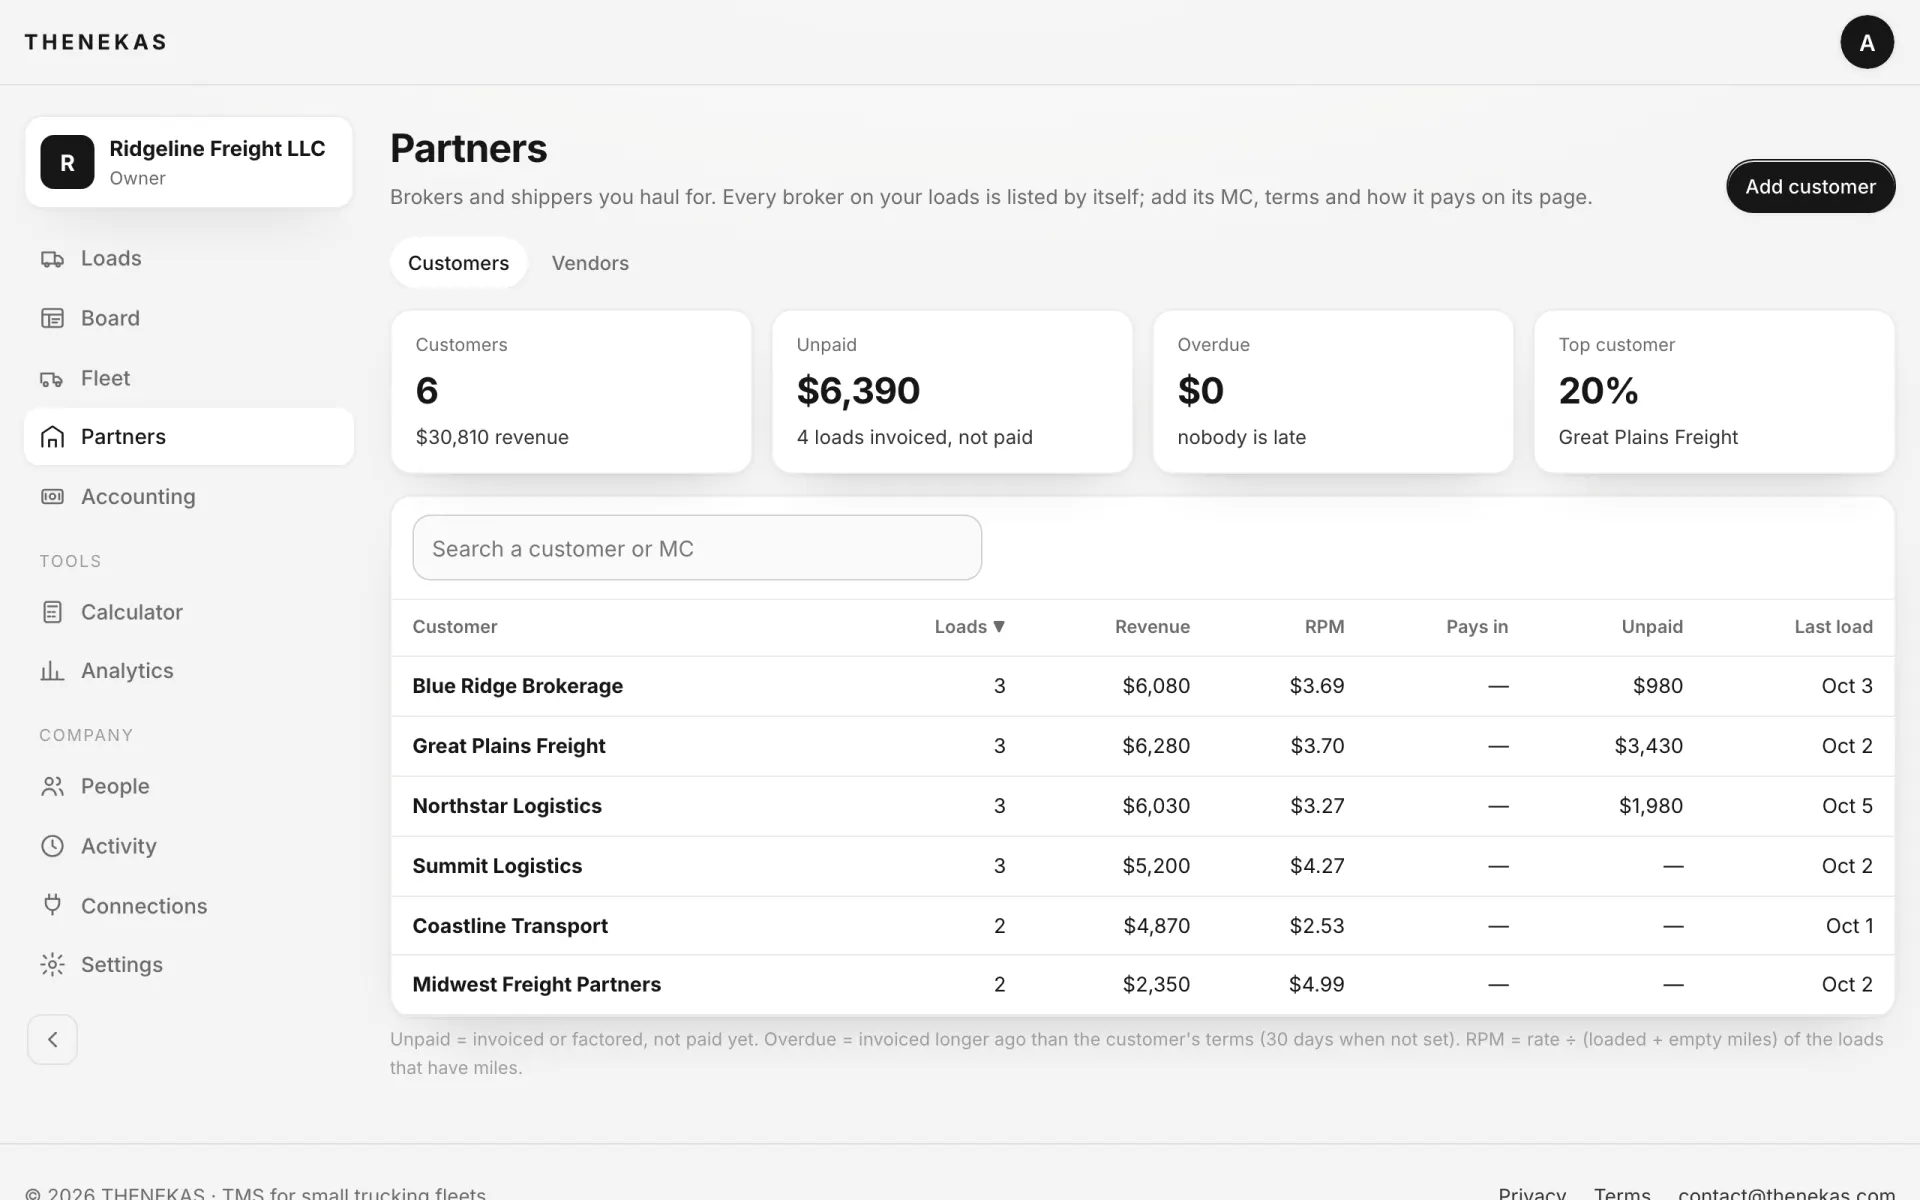This screenshot has height=1200, width=1920.
Task: Open the user avatar A menu
Action: click(x=1867, y=42)
